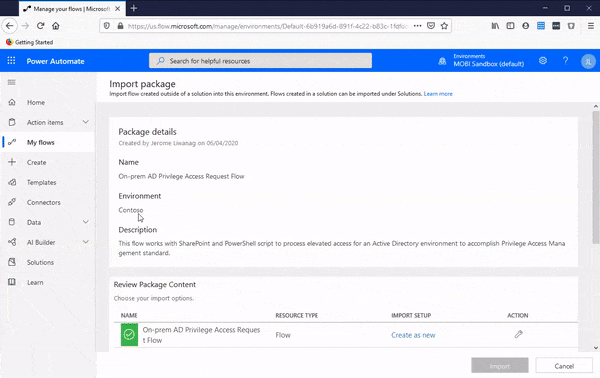Image resolution: width=600 pixels, height=378 pixels.
Task: Click the Cancel button
Action: pos(564,366)
